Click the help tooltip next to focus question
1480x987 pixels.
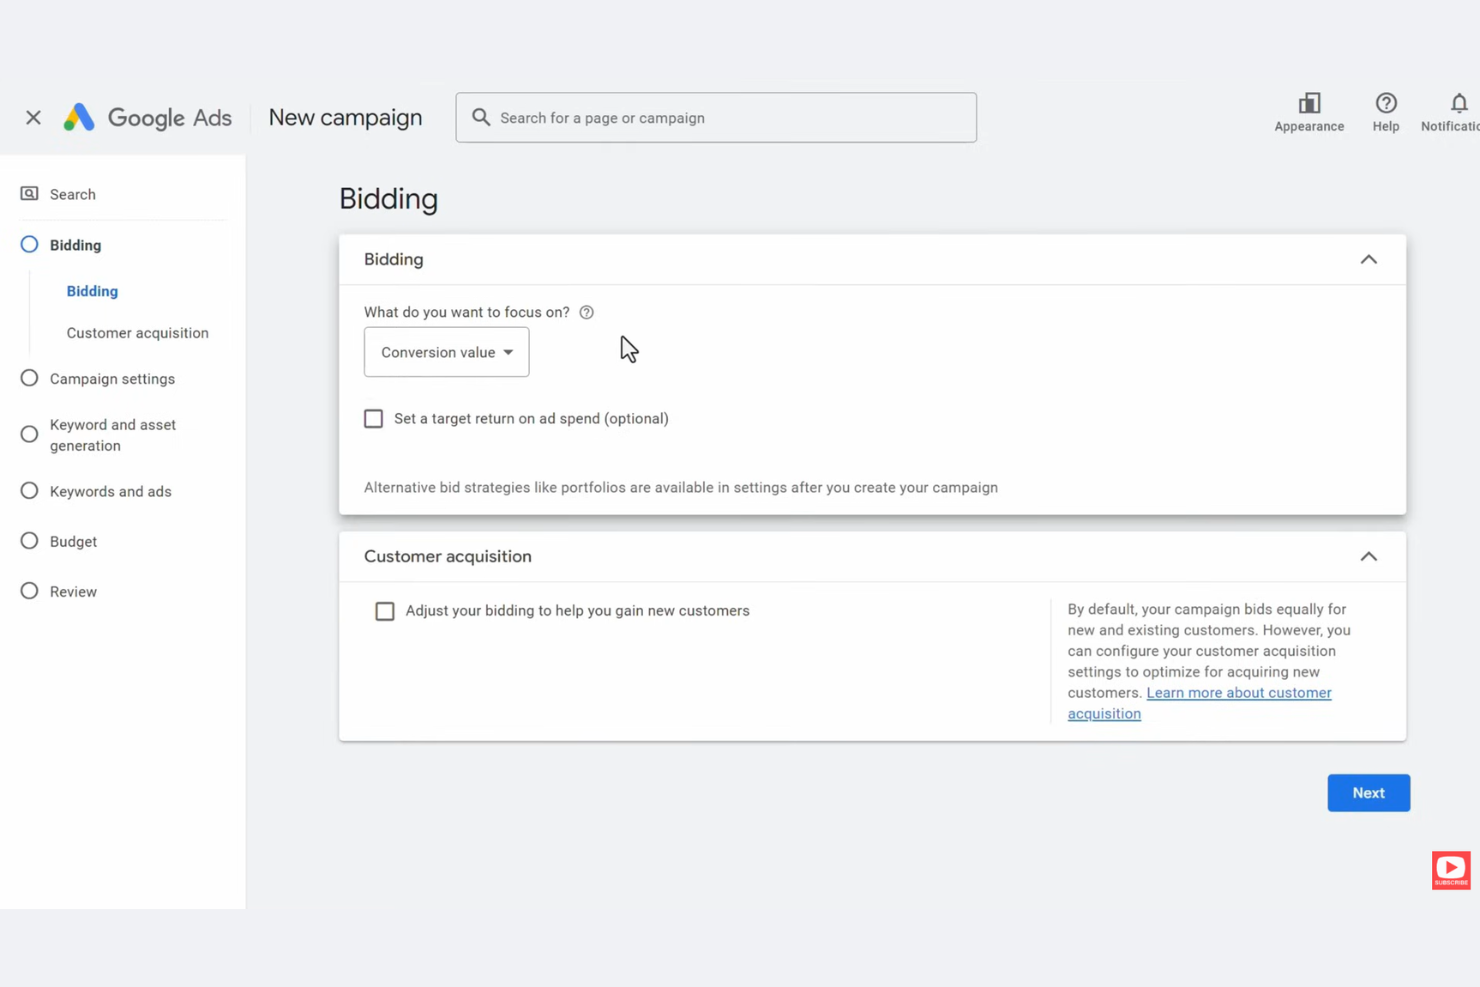pyautogui.click(x=586, y=312)
